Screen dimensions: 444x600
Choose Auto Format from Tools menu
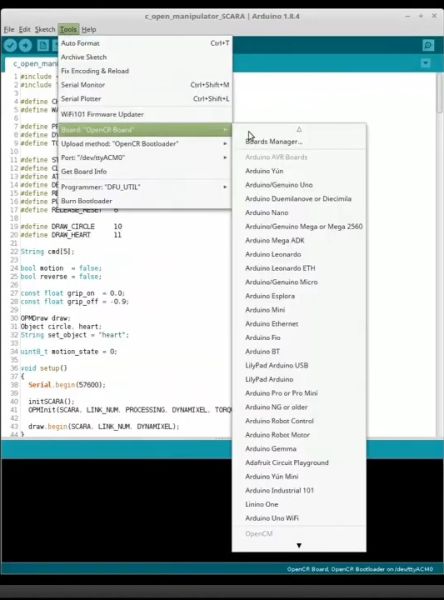(x=145, y=43)
